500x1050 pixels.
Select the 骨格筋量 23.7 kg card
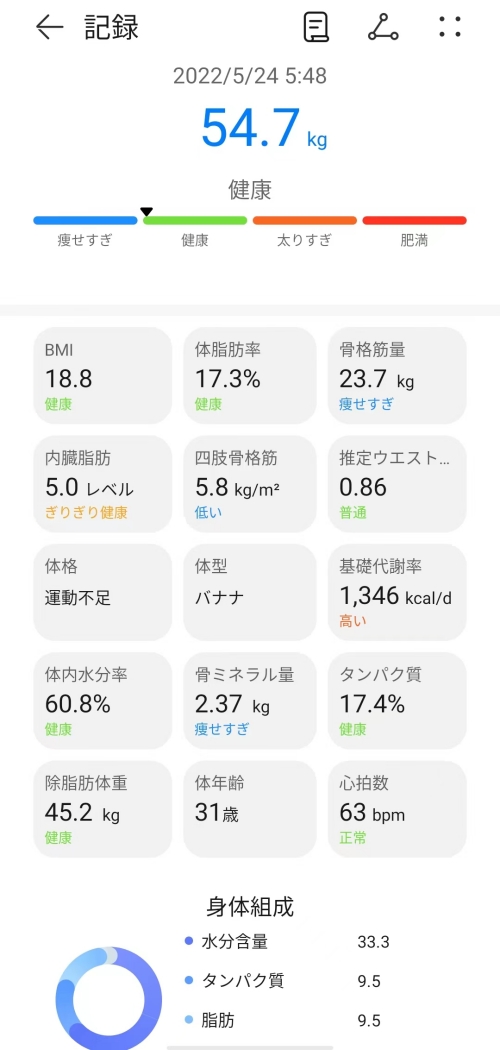click(x=397, y=376)
